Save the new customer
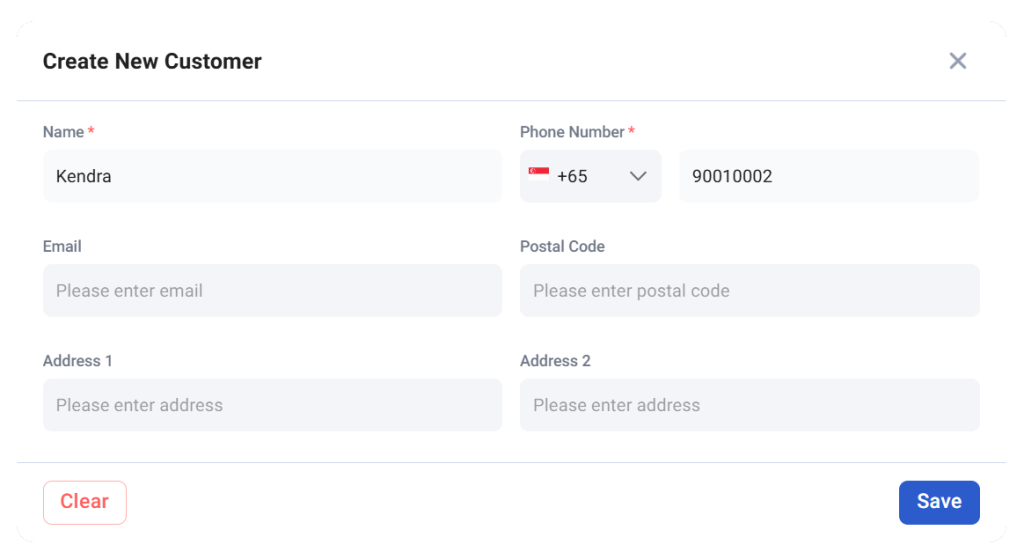1024x552 pixels. tap(939, 502)
